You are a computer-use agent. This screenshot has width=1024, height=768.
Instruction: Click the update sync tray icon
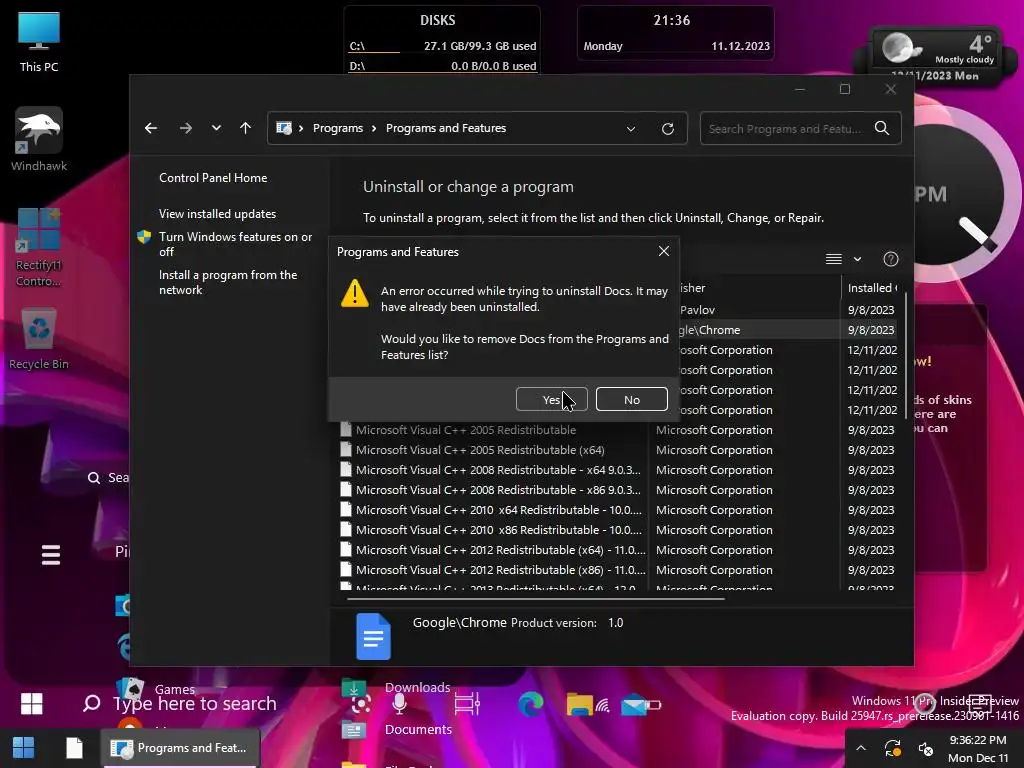pos(892,748)
